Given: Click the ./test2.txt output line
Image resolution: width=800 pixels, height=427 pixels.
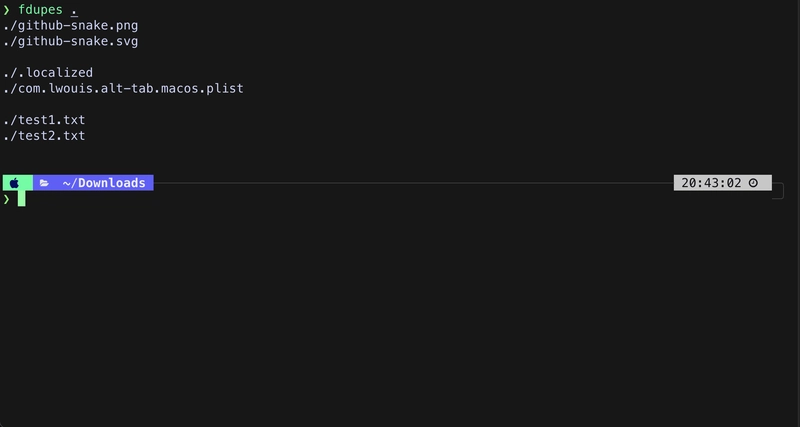Looking at the screenshot, I should [43, 136].
